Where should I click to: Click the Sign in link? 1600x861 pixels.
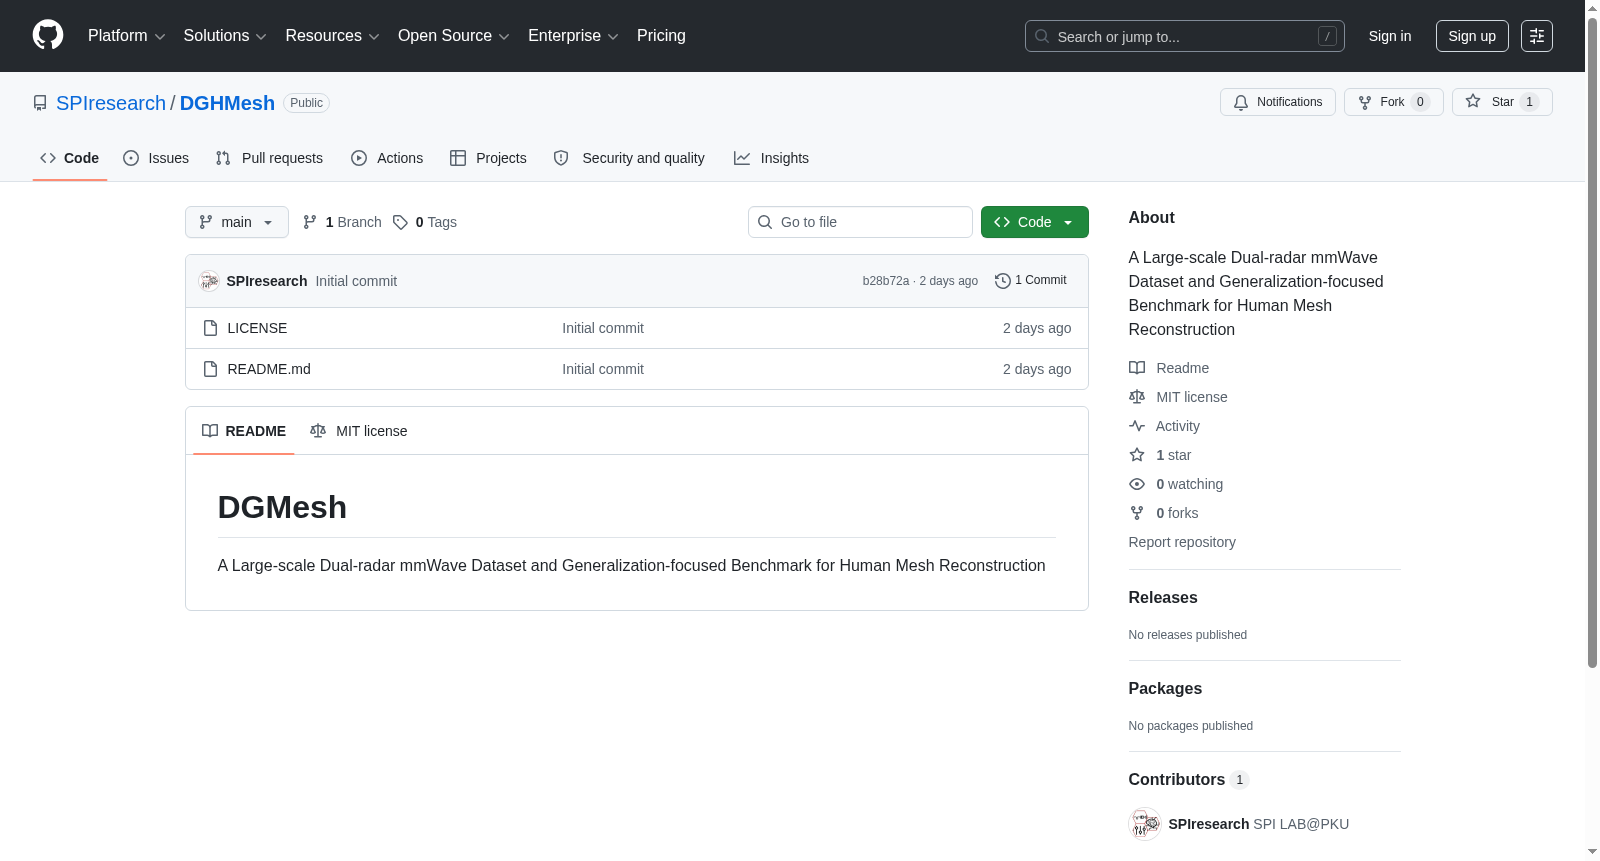1390,36
